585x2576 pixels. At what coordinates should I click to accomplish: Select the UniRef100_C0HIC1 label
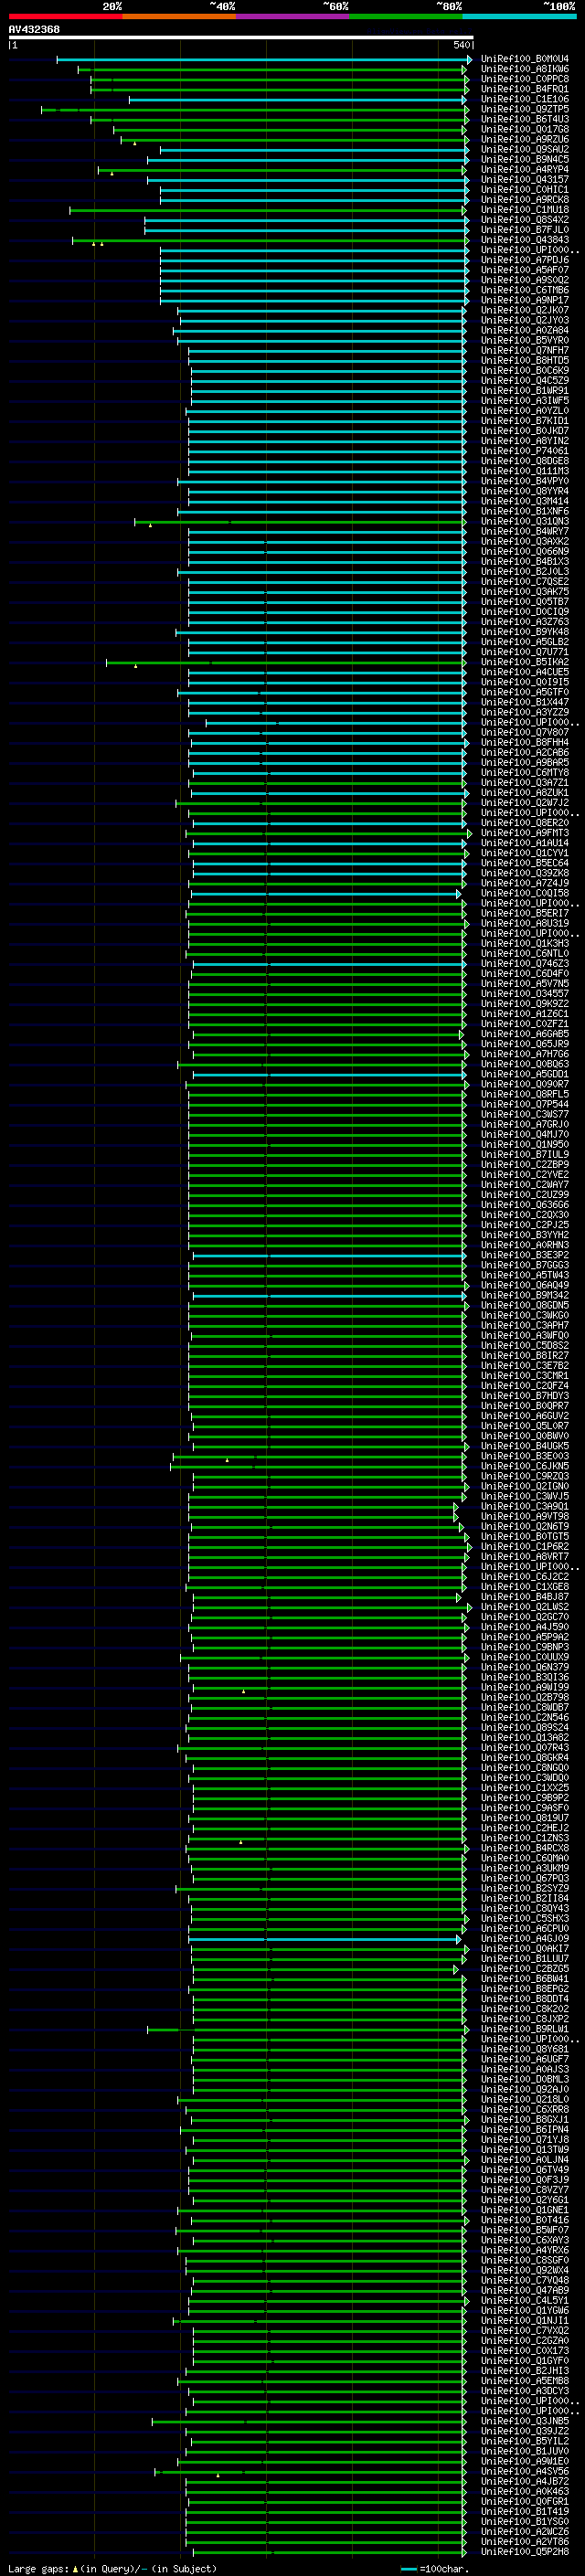(525, 189)
